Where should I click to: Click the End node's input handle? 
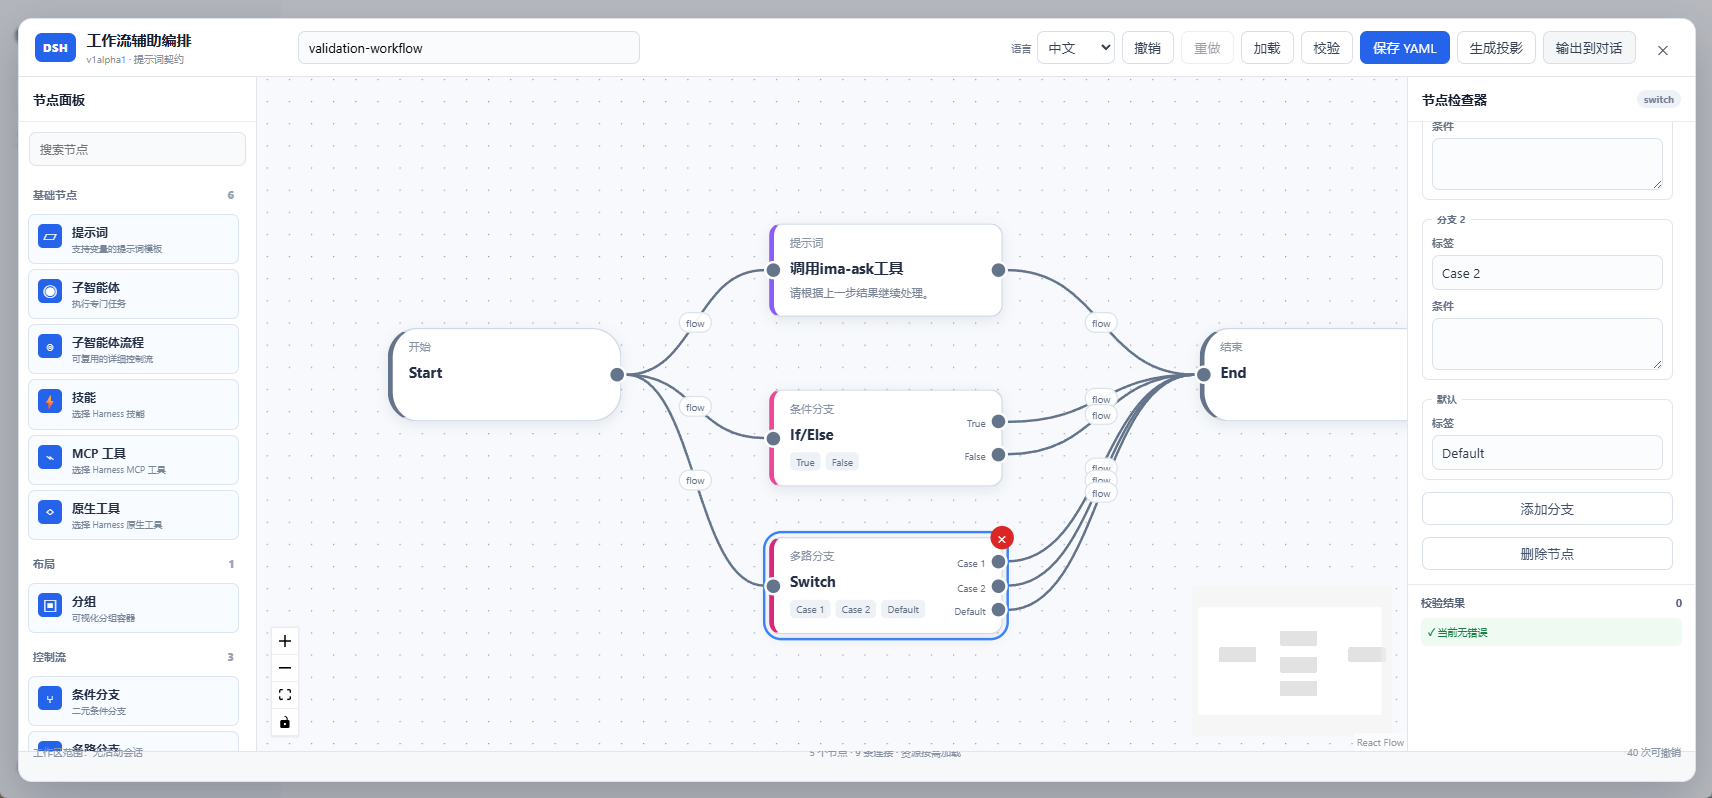point(1204,375)
